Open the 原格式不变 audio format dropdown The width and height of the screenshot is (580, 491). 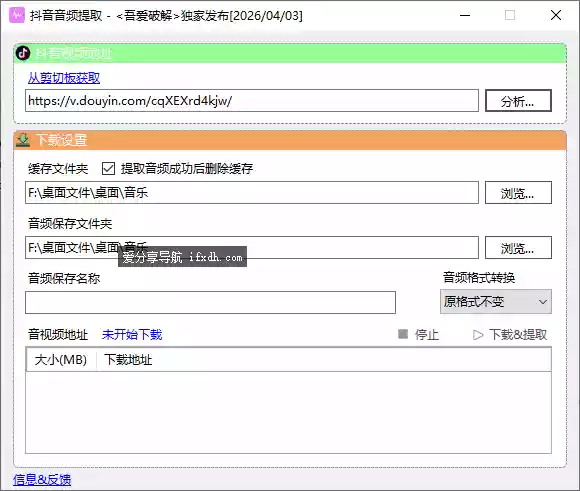click(x=496, y=302)
